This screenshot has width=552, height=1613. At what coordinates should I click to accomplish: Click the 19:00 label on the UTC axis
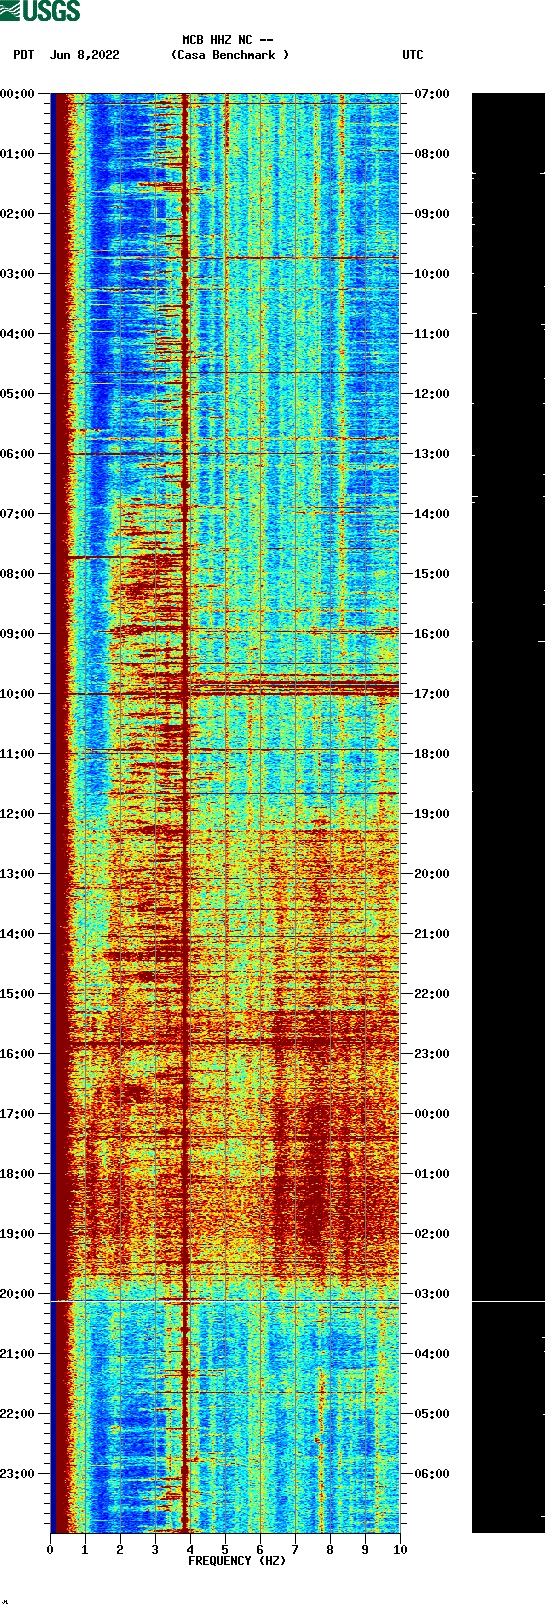[432, 814]
